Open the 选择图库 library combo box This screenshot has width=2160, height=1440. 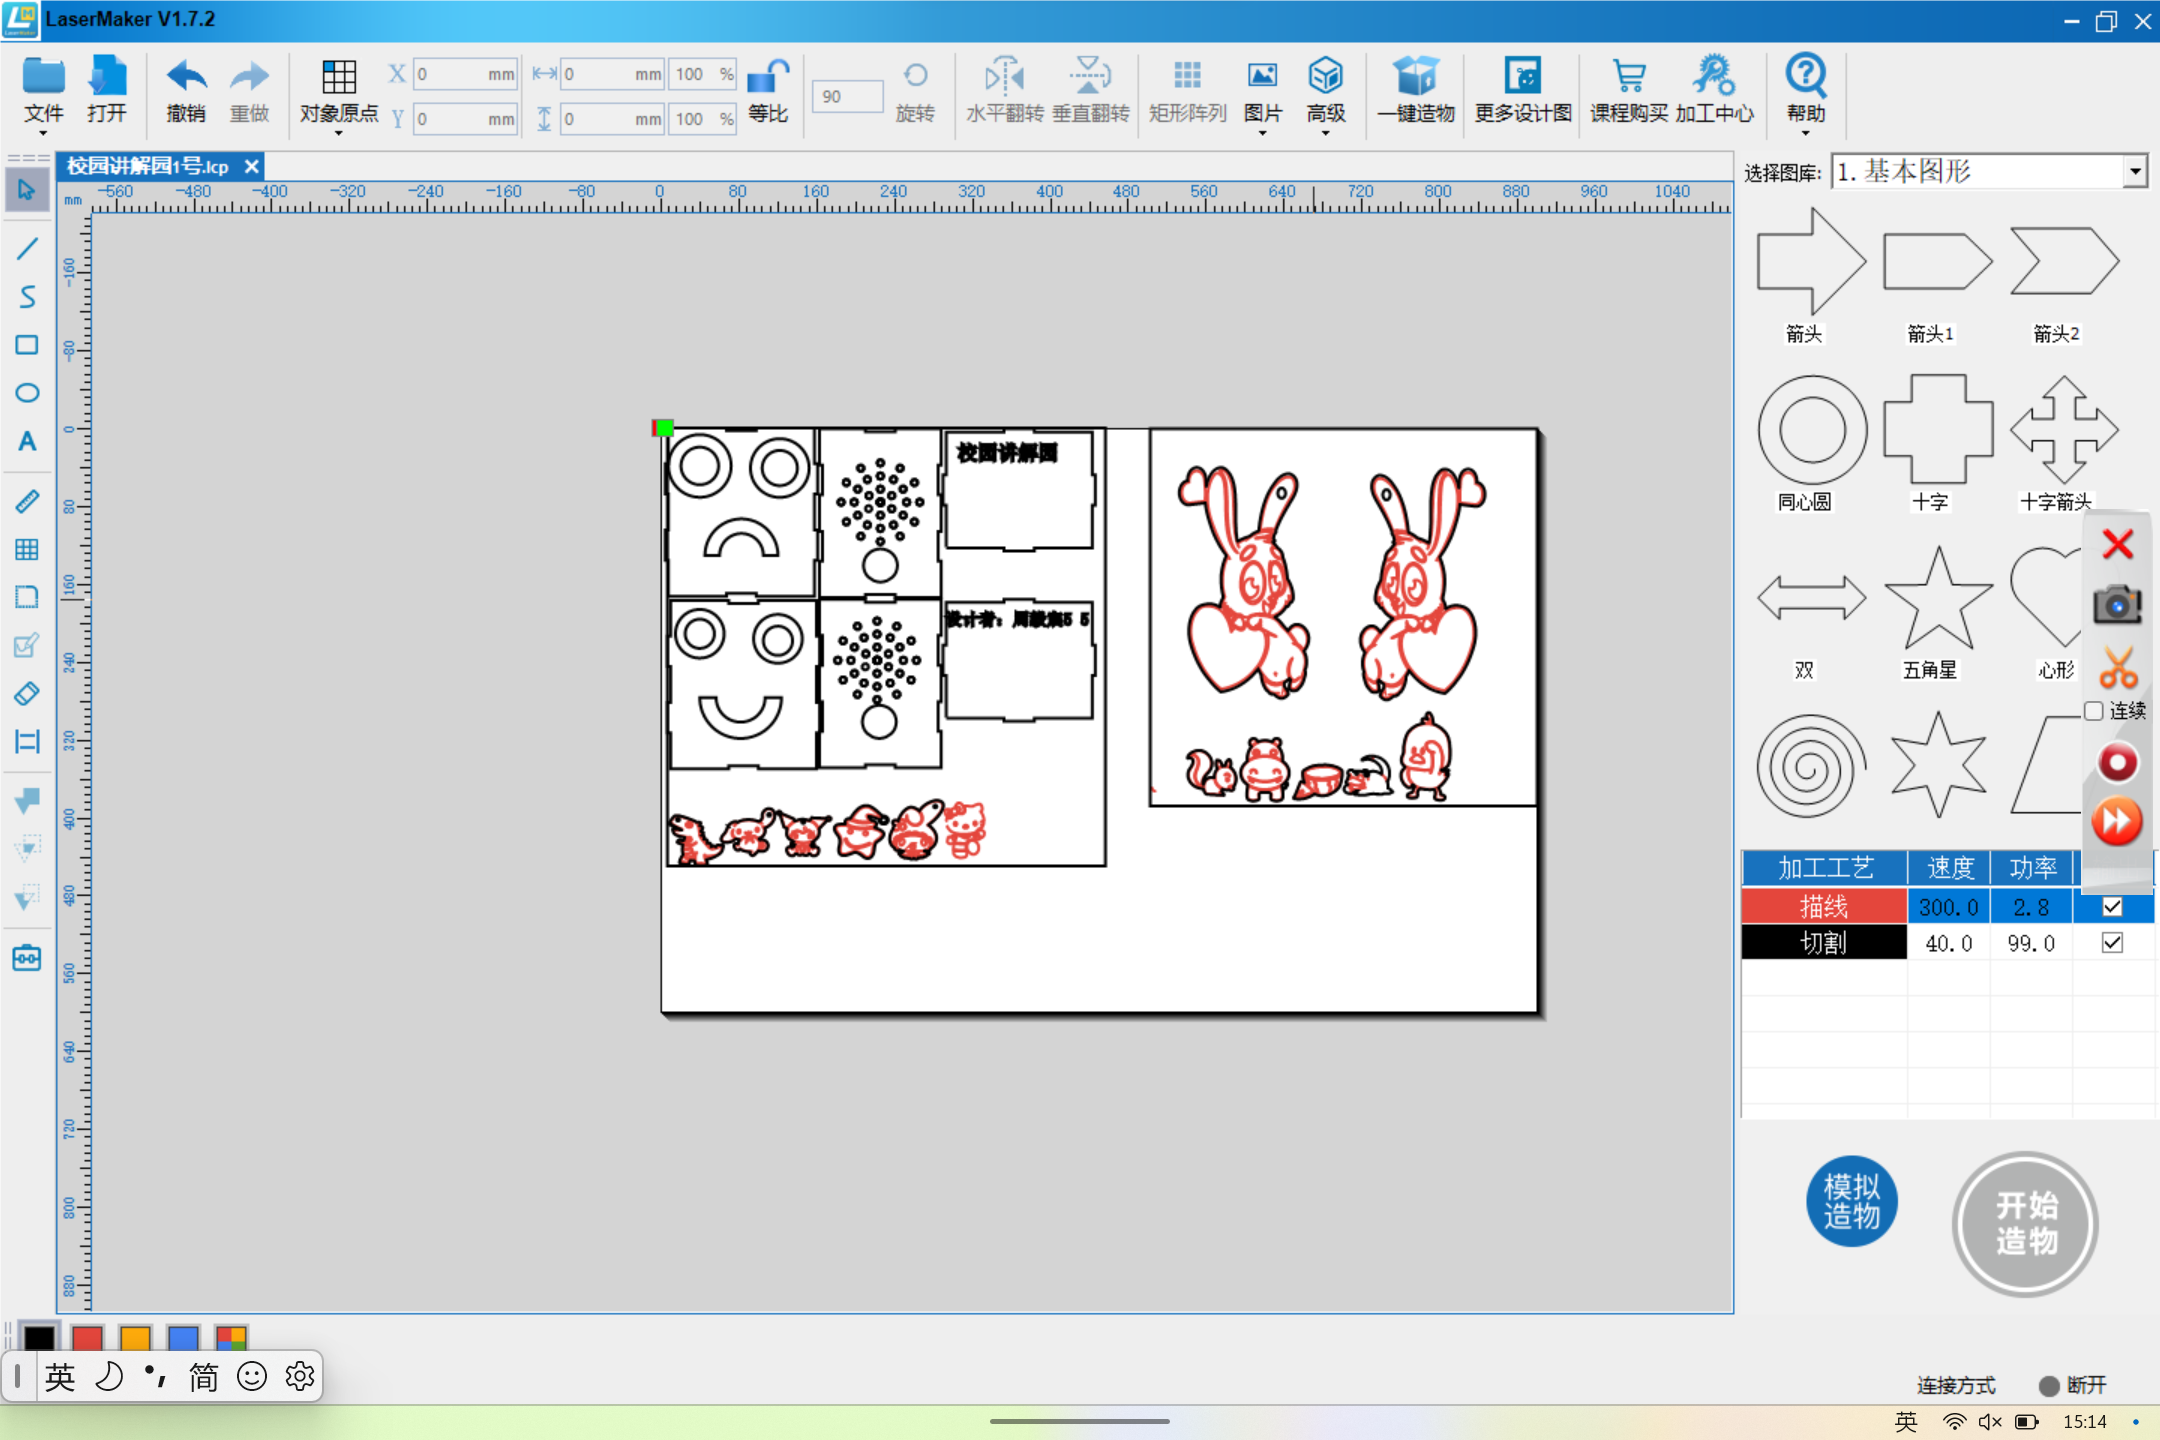1989,171
